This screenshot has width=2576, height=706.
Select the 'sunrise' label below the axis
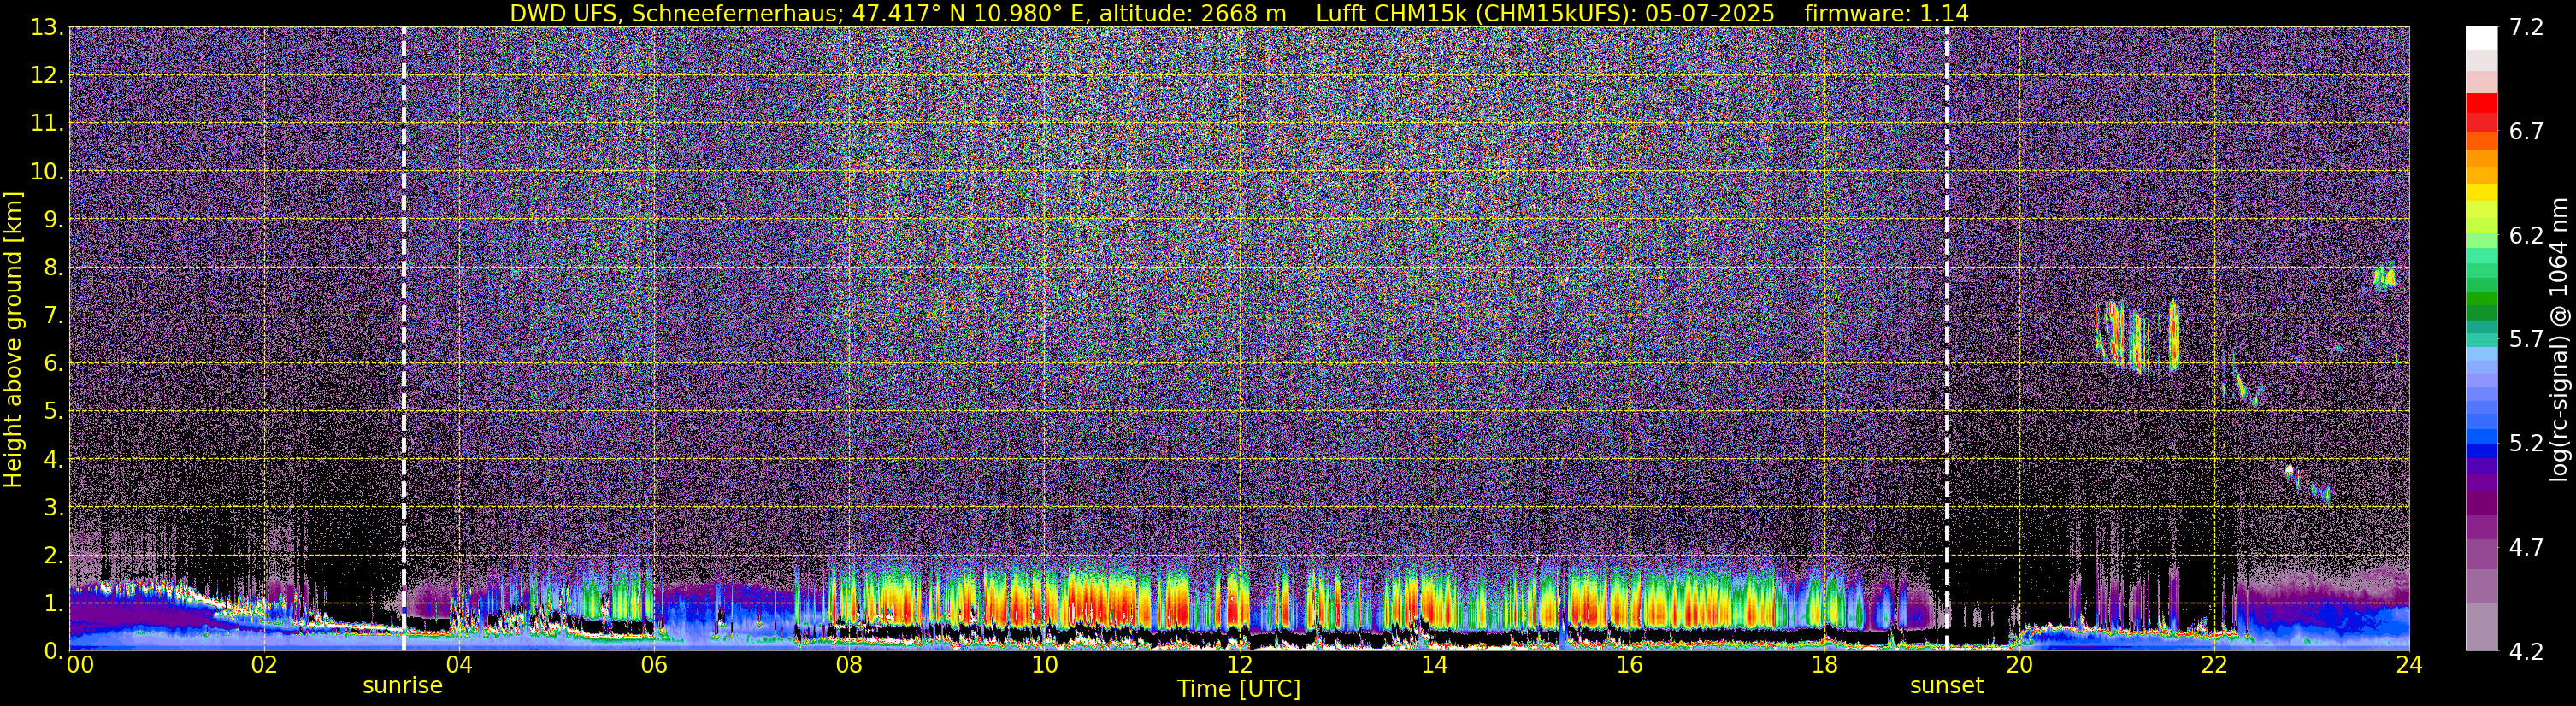[402, 686]
